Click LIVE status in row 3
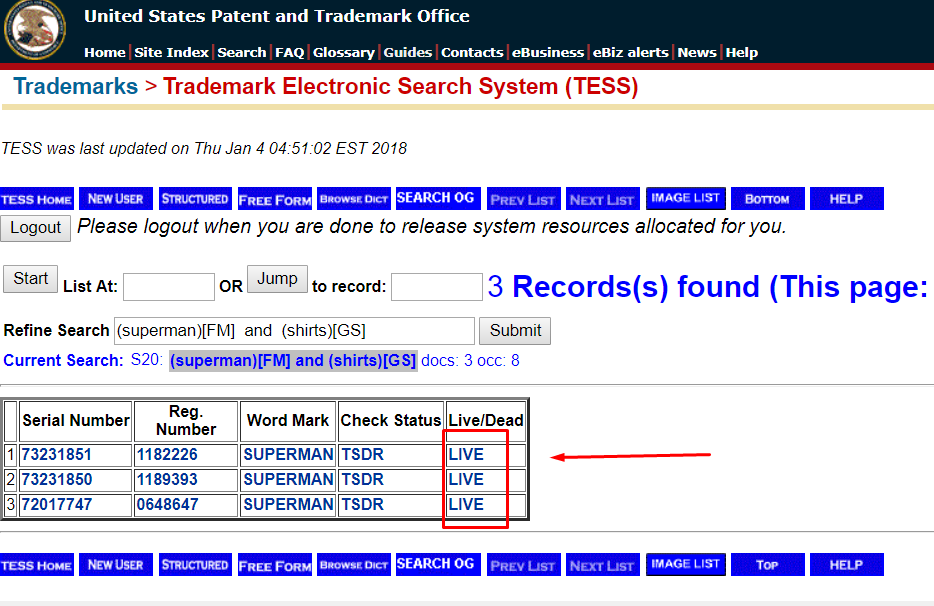934x606 pixels. 466,505
